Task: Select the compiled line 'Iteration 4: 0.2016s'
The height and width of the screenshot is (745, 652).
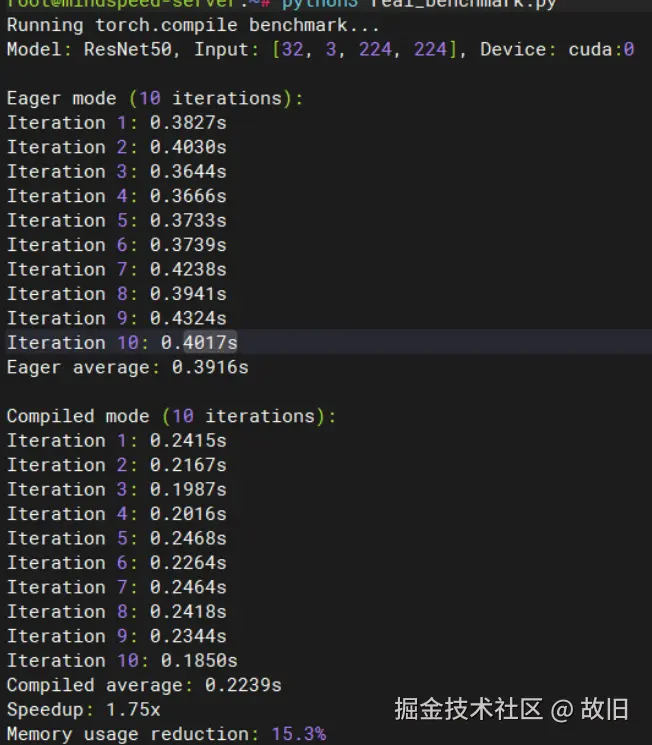Action: [x=116, y=514]
